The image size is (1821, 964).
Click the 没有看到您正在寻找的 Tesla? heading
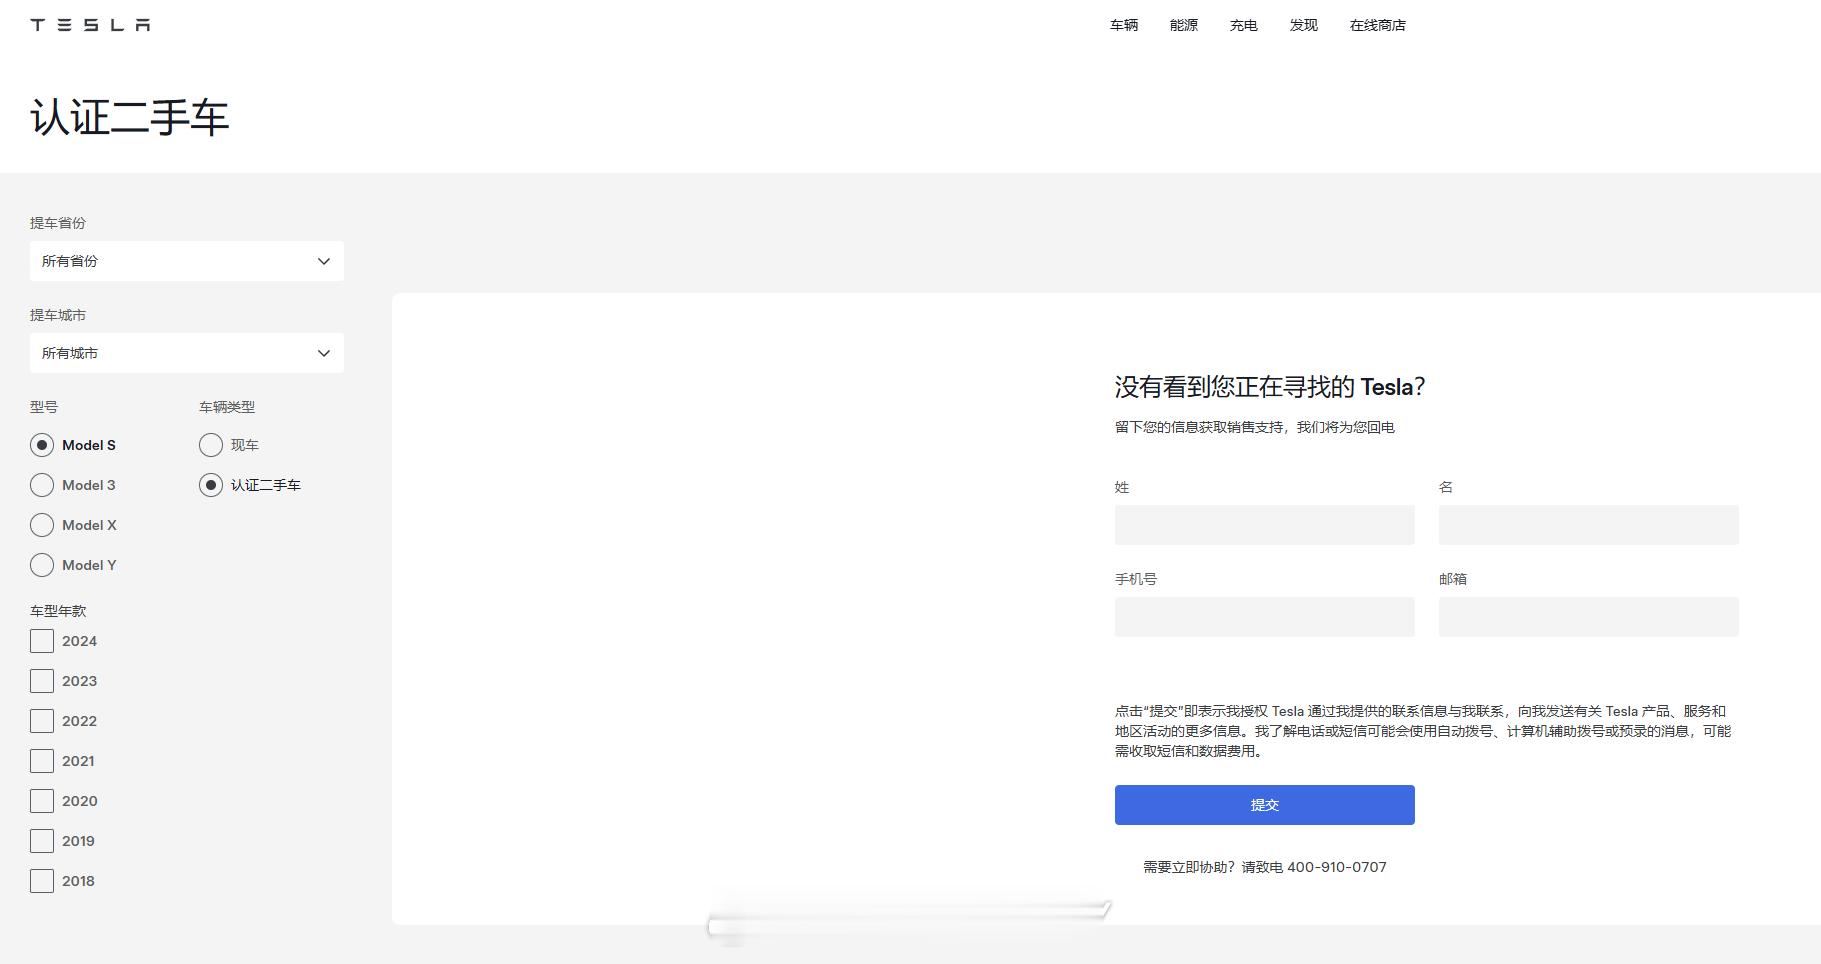(1270, 387)
